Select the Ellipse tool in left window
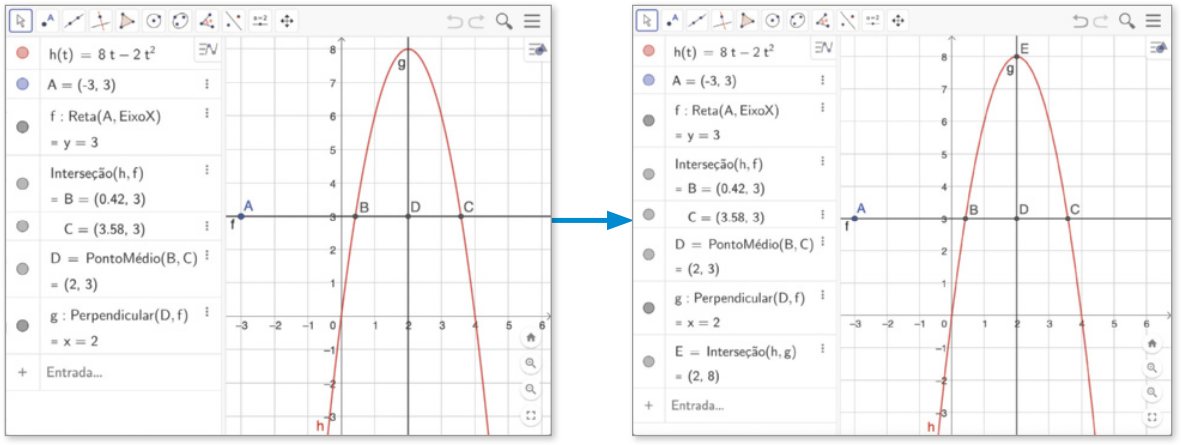This screenshot has width=1181, height=445. tap(179, 21)
